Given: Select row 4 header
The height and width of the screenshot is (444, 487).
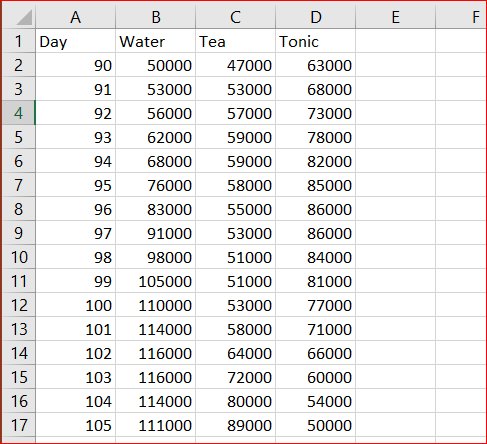Looking at the screenshot, I should click(x=19, y=113).
